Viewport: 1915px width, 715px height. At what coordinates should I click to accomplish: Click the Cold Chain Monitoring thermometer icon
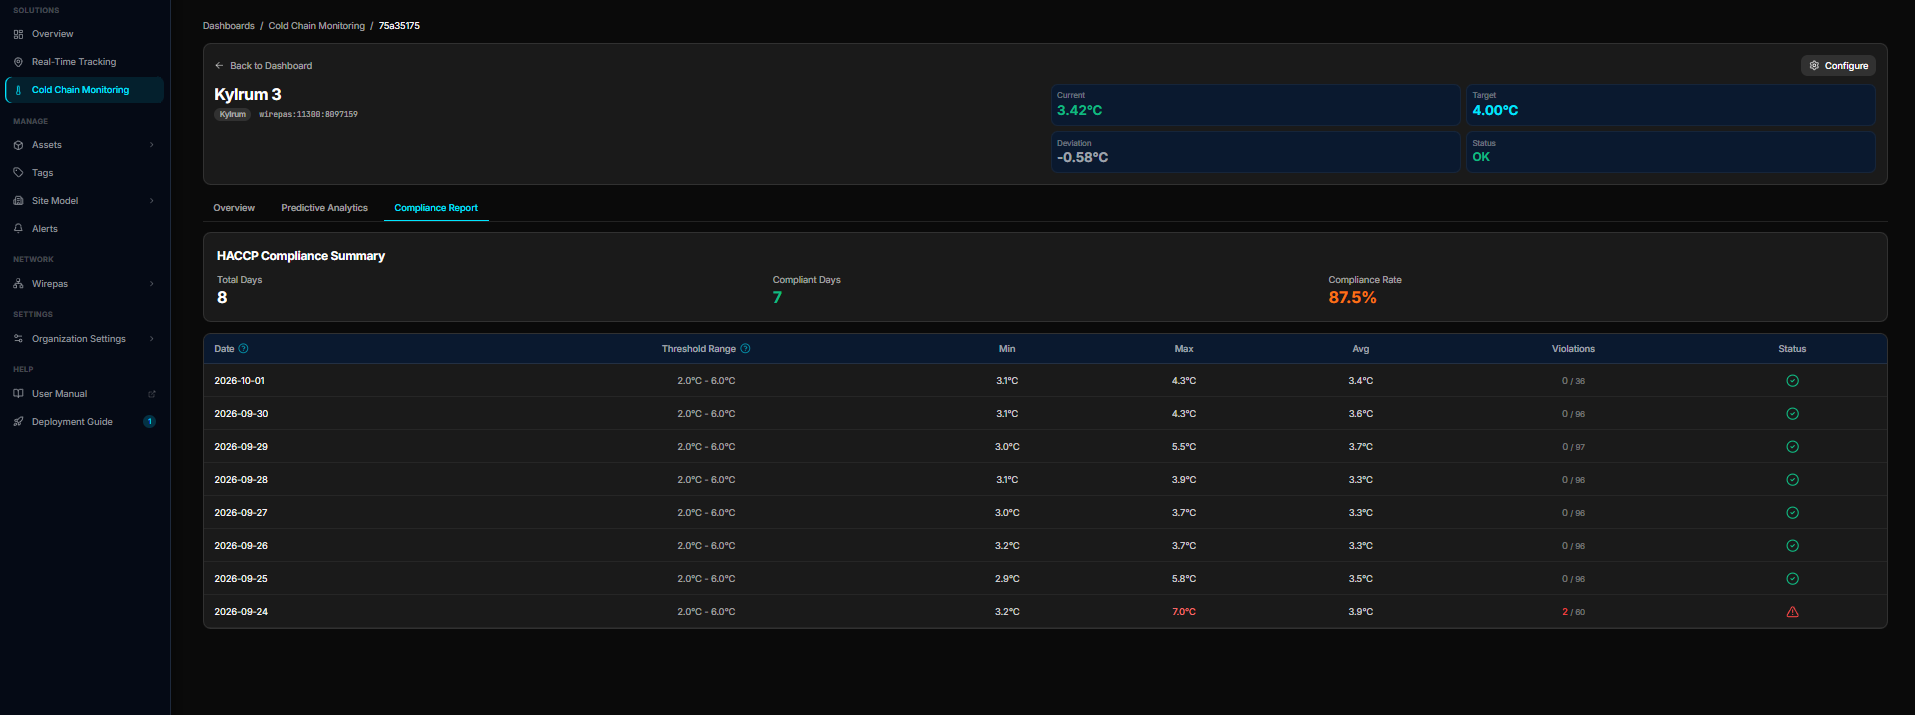point(18,90)
